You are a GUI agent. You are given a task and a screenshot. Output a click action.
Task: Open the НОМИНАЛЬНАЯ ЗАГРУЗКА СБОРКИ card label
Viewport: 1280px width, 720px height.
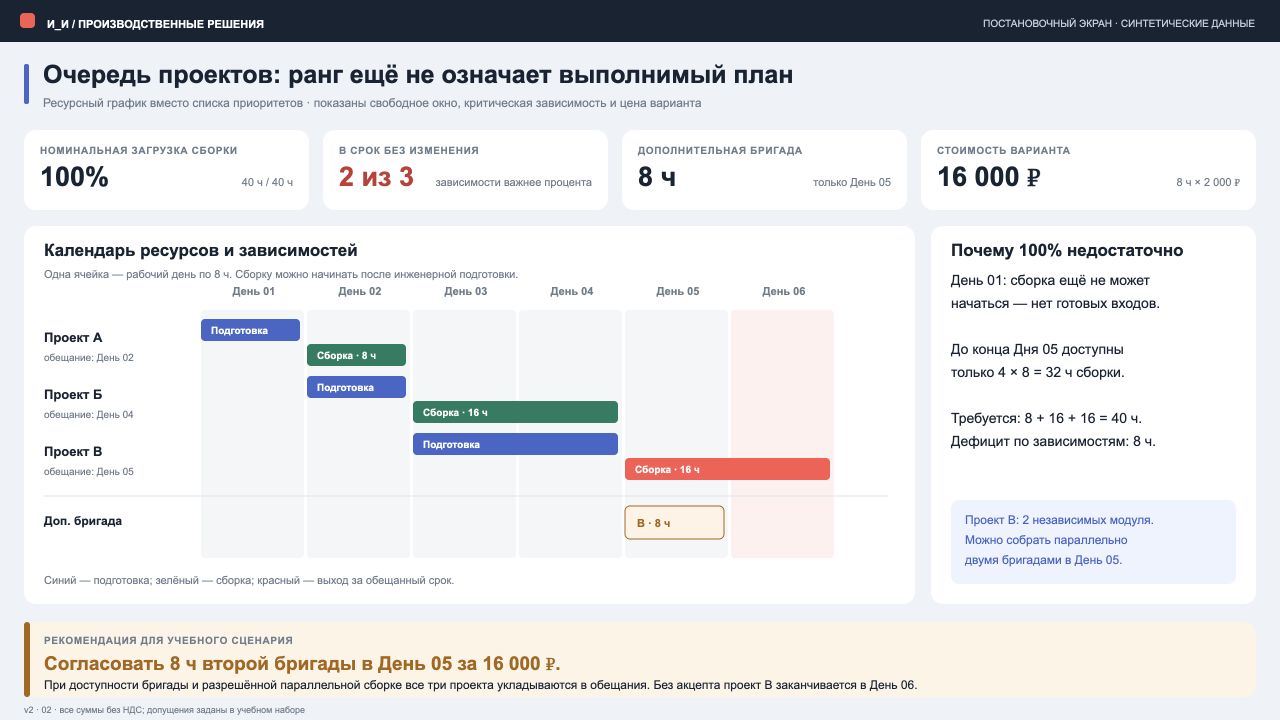pyautogui.click(x=139, y=150)
